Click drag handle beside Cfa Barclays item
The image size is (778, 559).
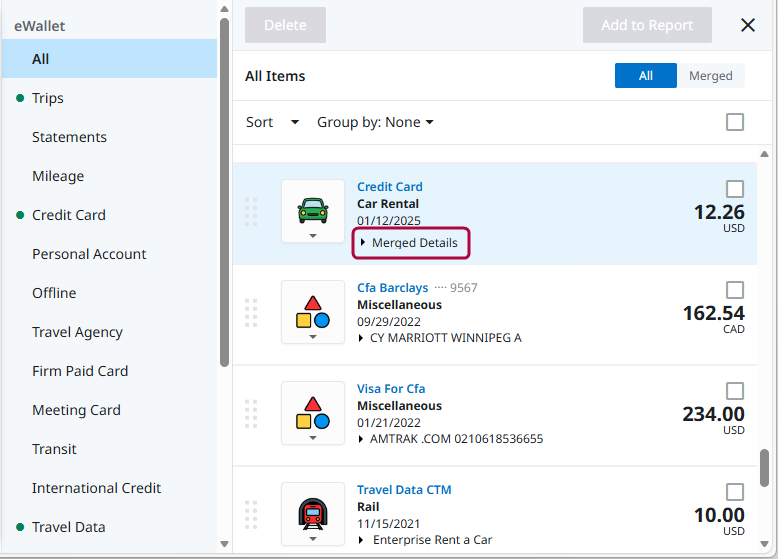pos(251,312)
